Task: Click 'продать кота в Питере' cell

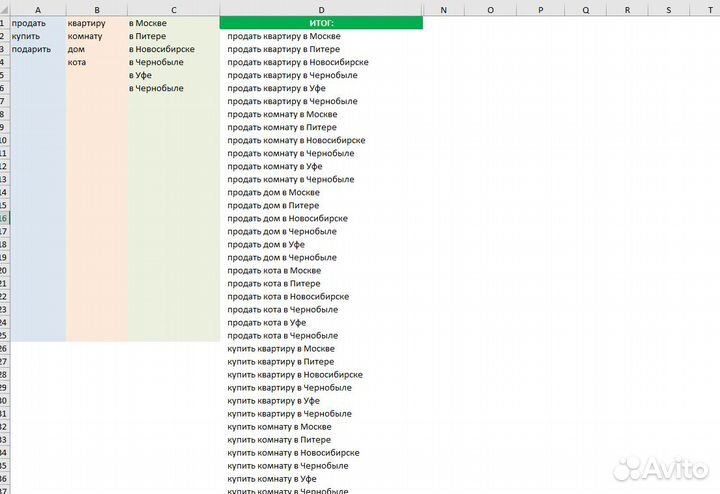Action: pos(321,283)
